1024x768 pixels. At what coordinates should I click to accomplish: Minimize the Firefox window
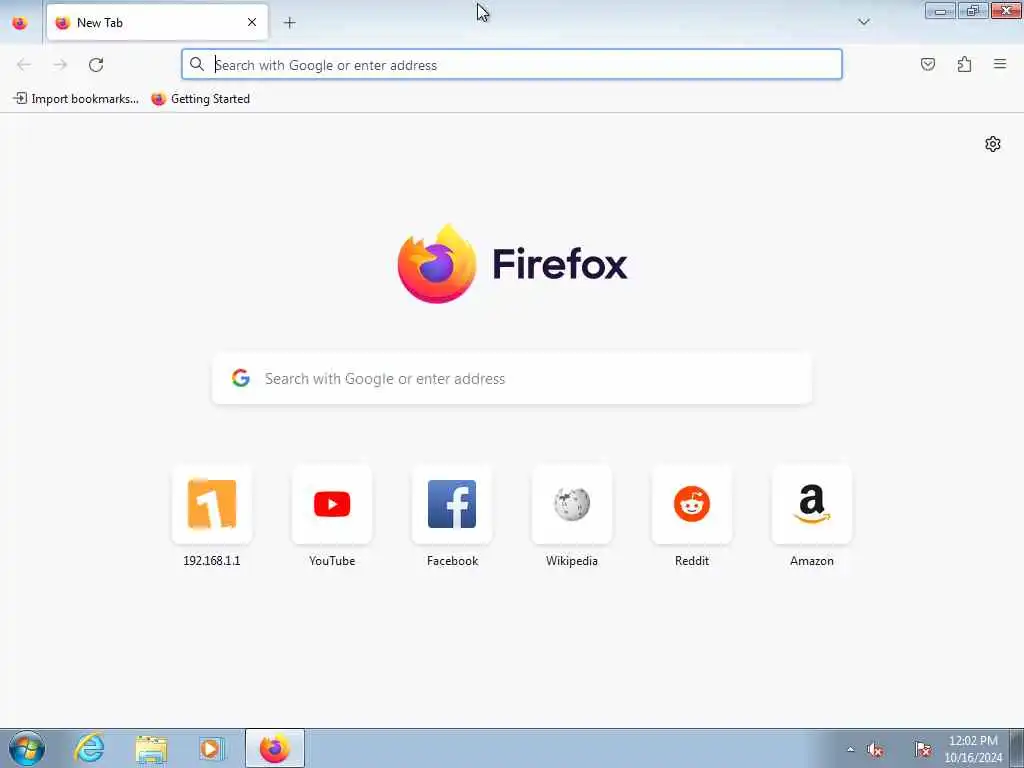[x=940, y=10]
